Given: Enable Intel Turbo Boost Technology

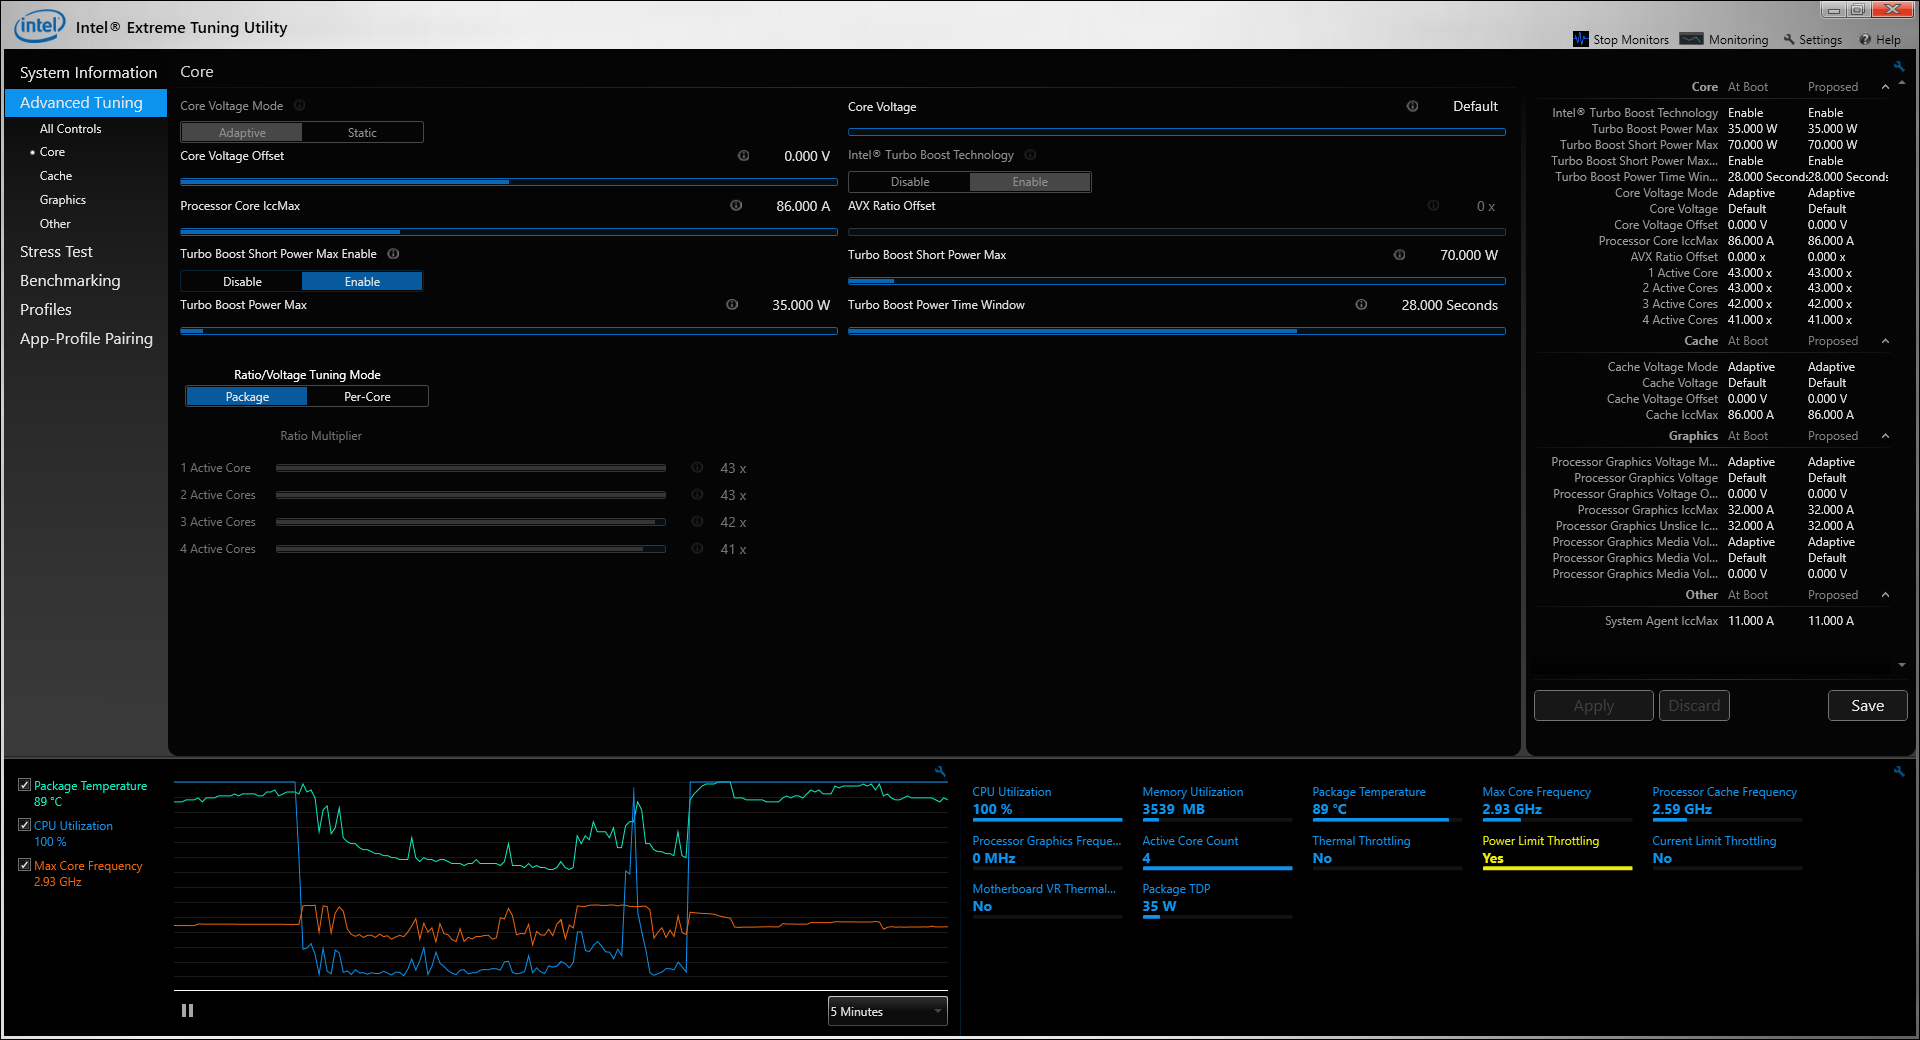Looking at the screenshot, I should point(1030,181).
